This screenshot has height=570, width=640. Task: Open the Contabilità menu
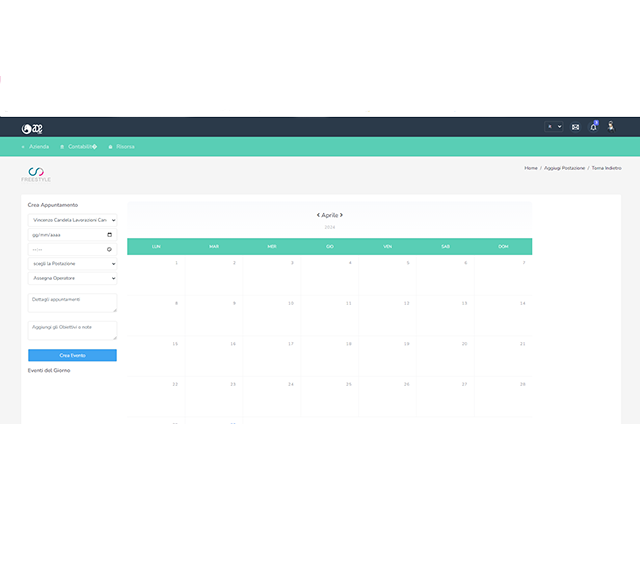click(79, 147)
